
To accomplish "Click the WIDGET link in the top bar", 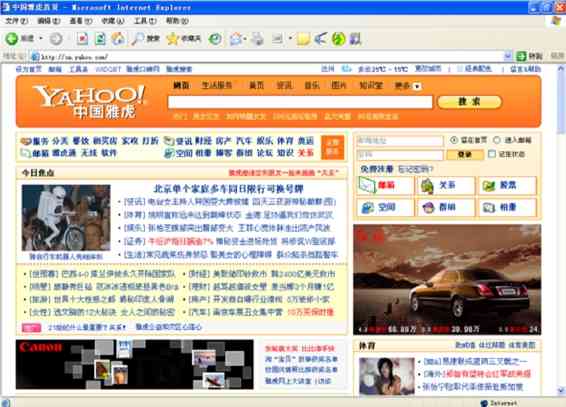I will [108, 69].
